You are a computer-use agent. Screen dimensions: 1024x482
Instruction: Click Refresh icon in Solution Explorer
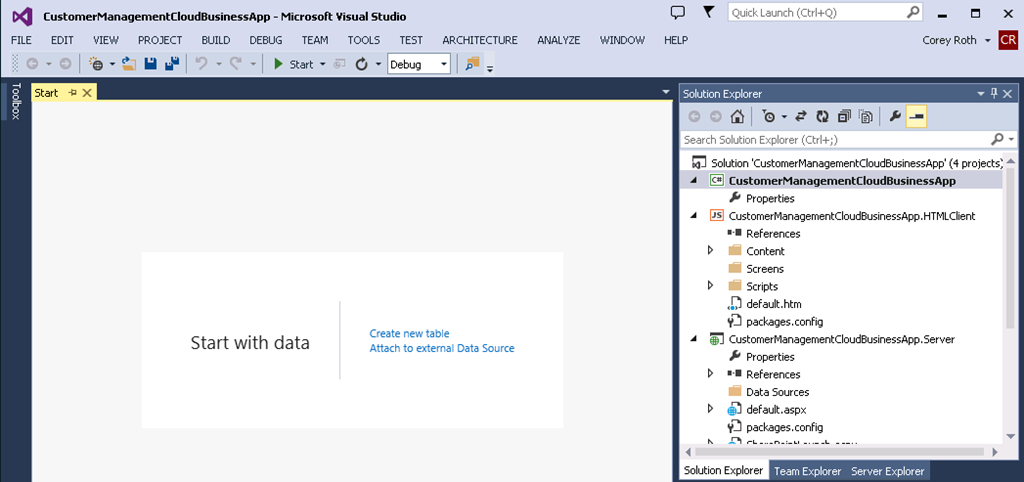823,117
